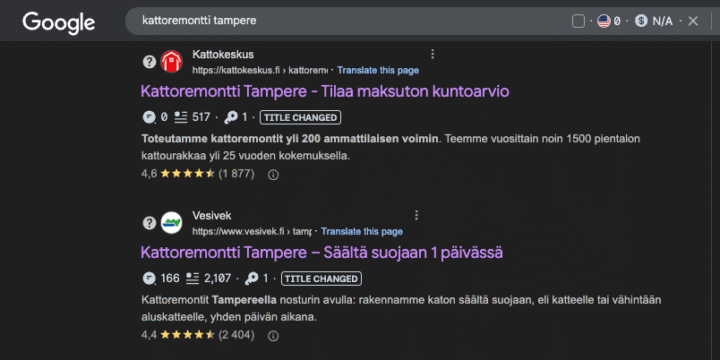Click the US flag icon in search bar
This screenshot has height=360, width=720.
click(604, 21)
